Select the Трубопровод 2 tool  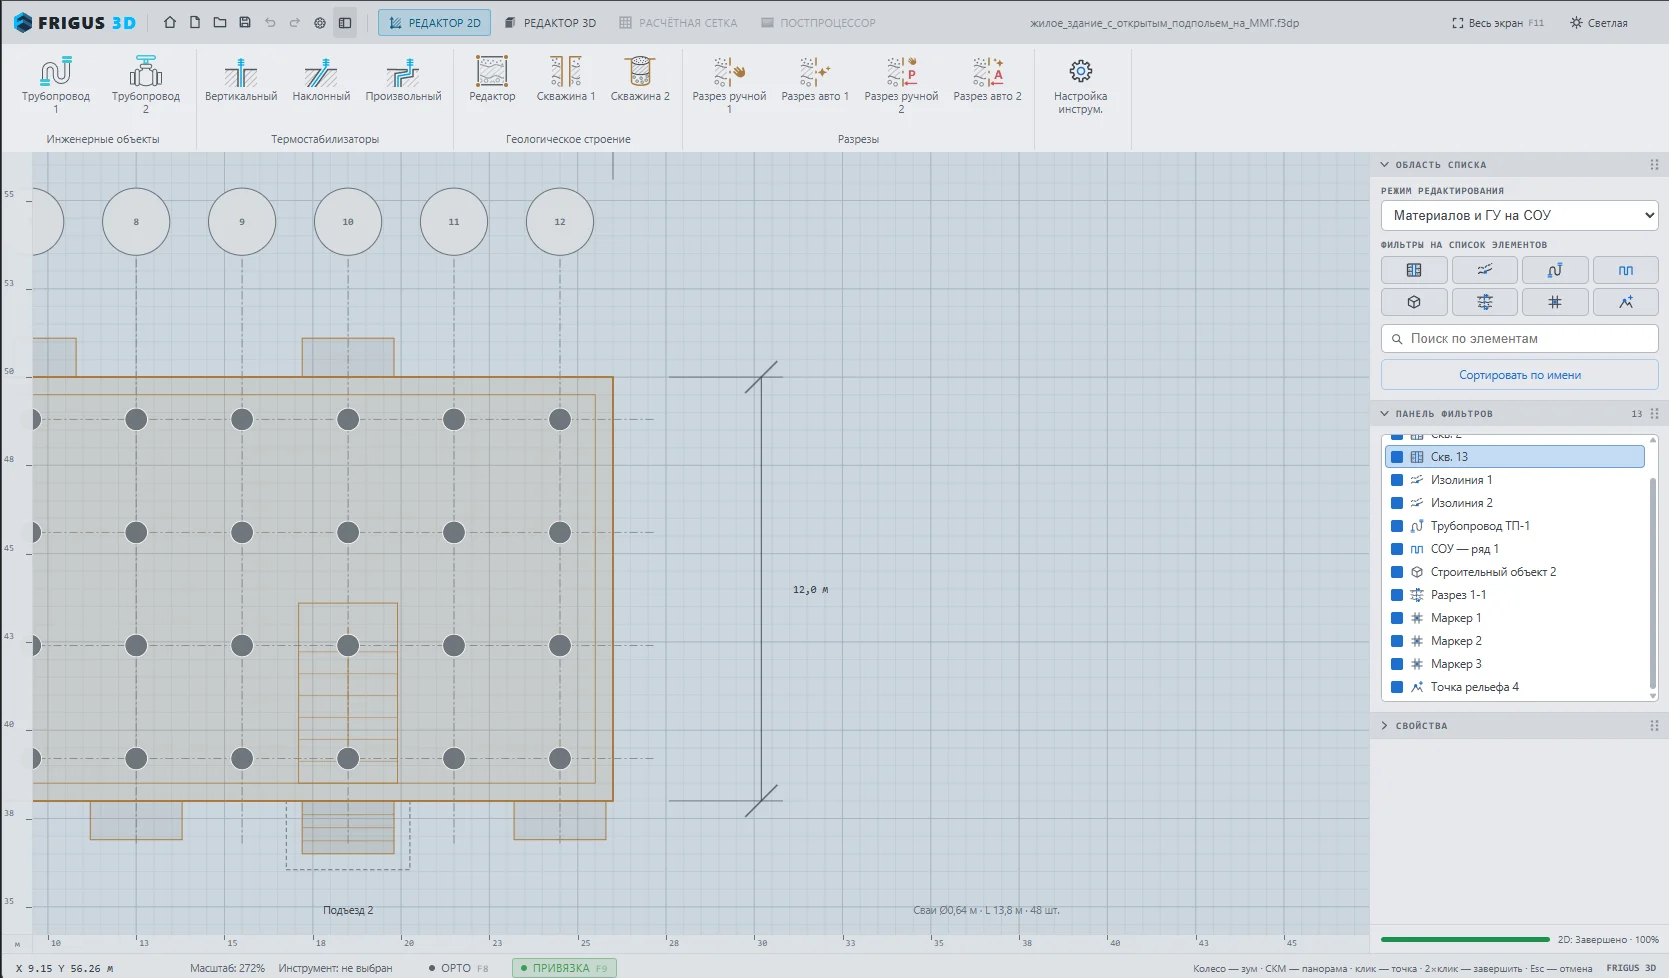pyautogui.click(x=146, y=84)
